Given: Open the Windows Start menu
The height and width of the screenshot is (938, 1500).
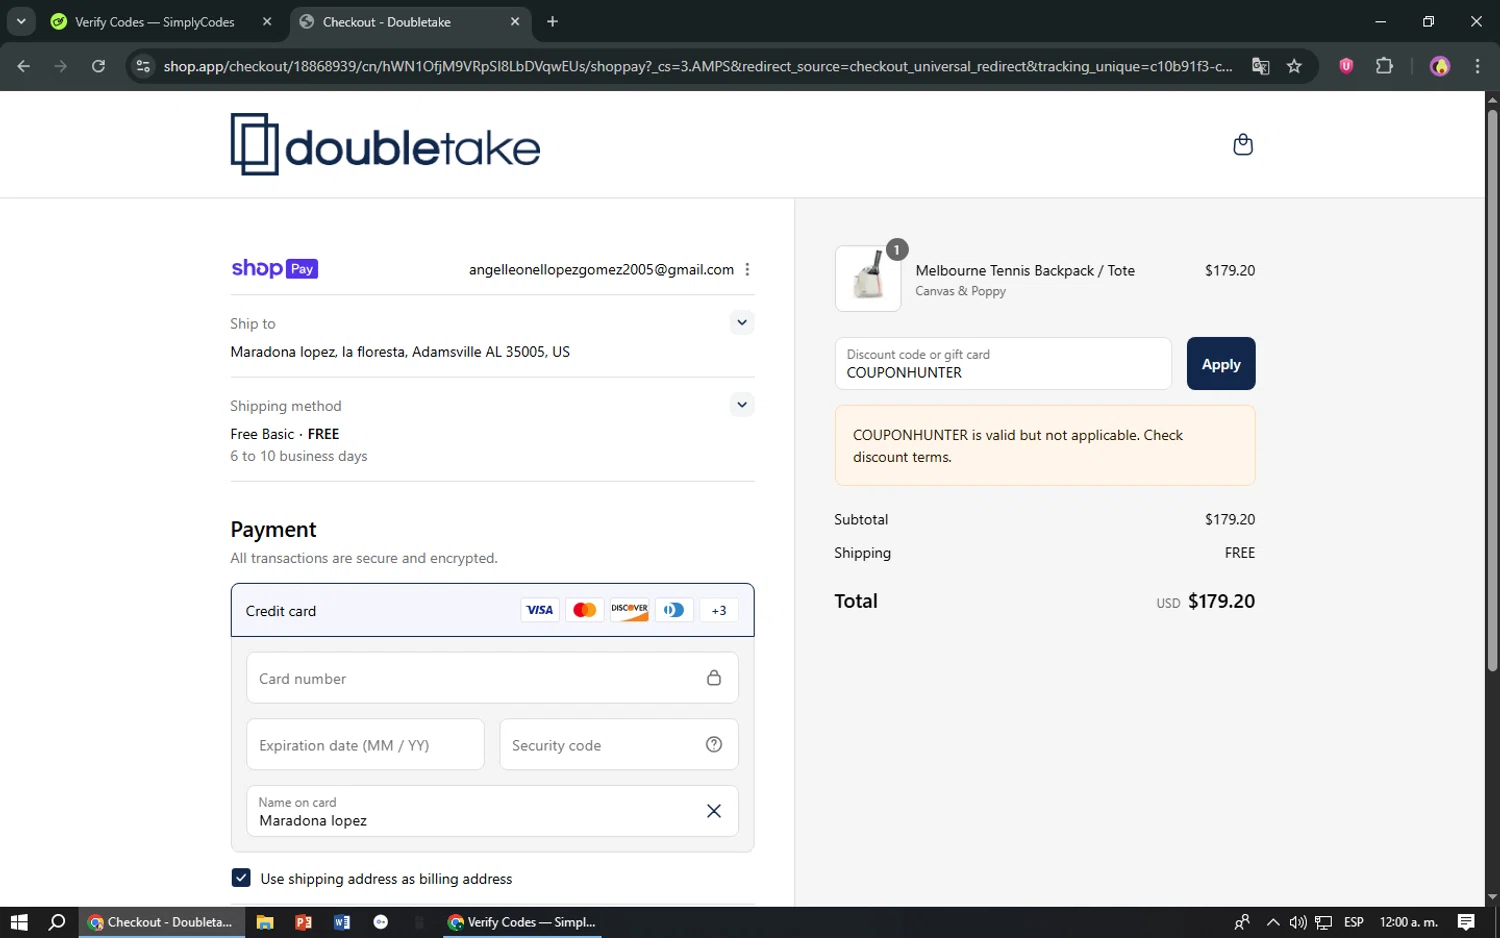Looking at the screenshot, I should (19, 922).
